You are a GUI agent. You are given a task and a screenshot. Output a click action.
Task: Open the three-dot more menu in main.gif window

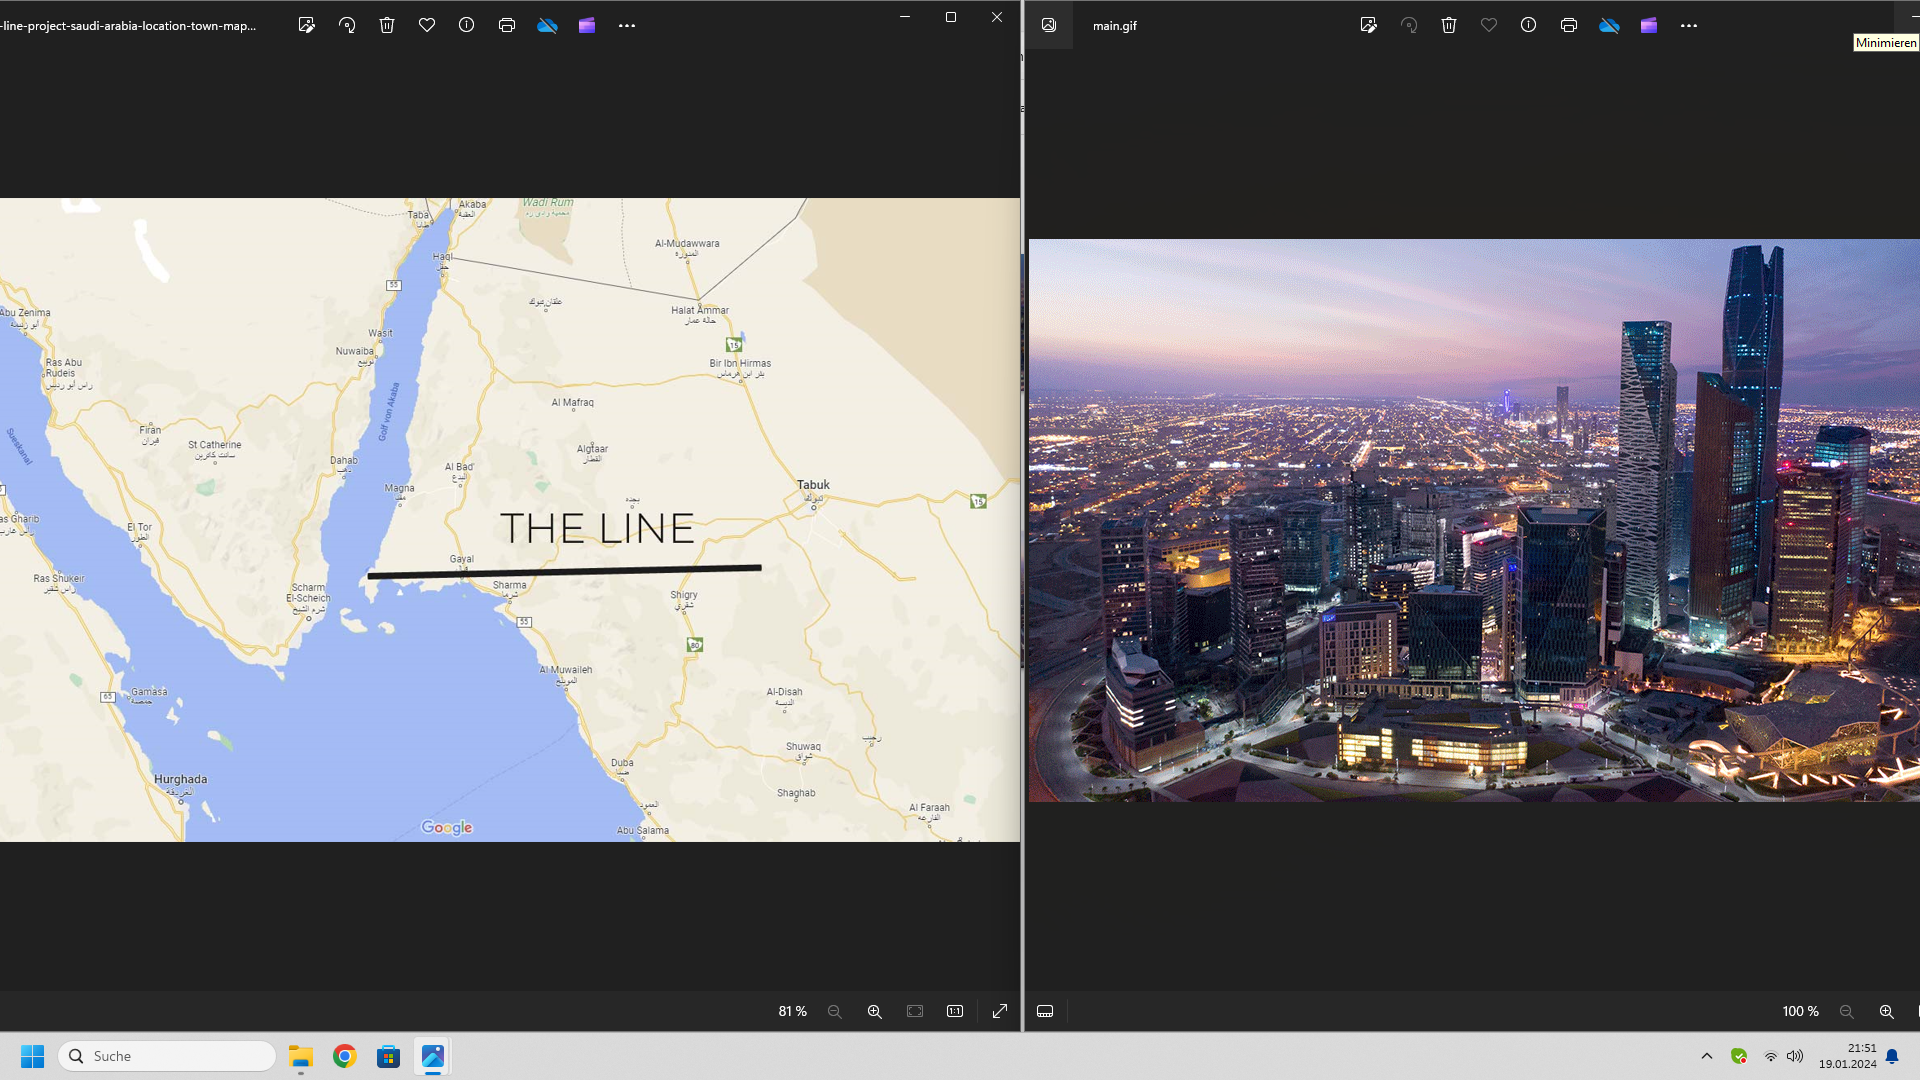point(1689,26)
